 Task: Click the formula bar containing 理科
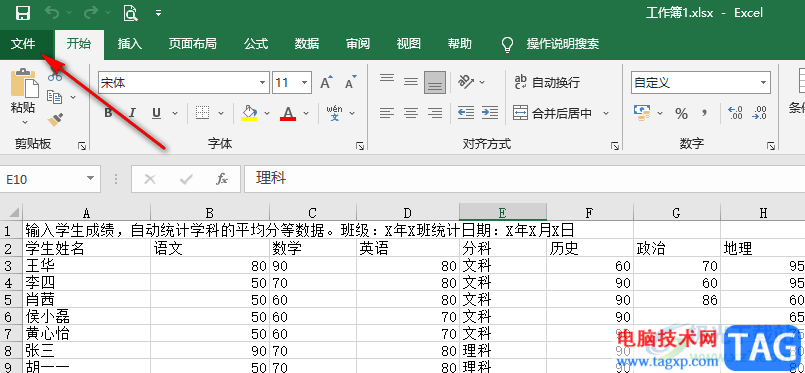coord(524,179)
